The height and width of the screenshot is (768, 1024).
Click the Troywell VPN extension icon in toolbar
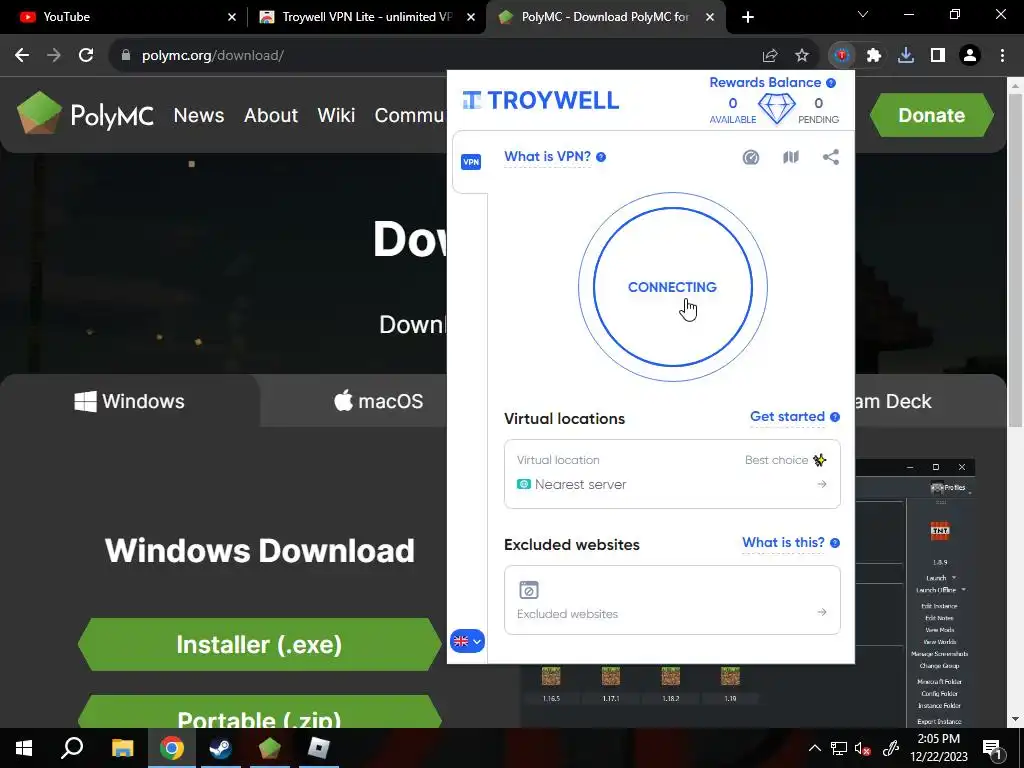(x=841, y=56)
